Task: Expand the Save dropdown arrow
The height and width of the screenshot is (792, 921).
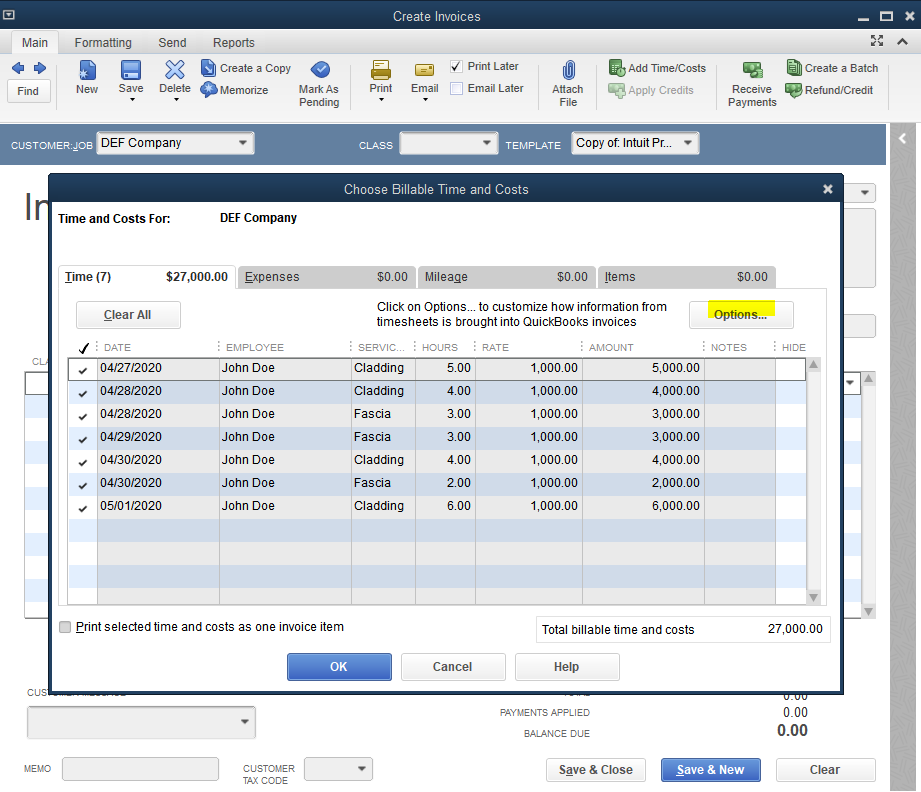Action: [132, 100]
